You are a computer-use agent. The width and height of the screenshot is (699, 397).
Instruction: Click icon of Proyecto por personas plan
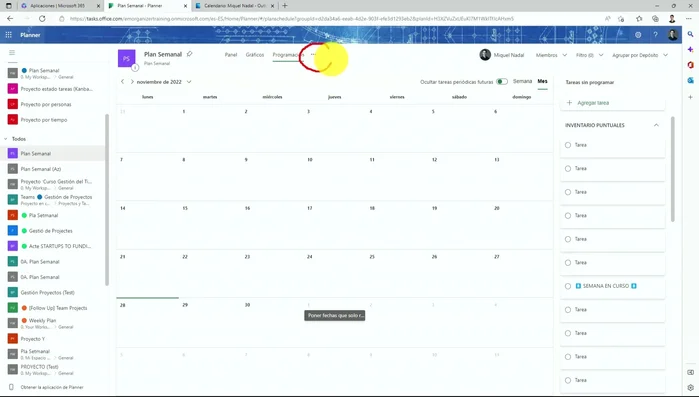[x=13, y=104]
